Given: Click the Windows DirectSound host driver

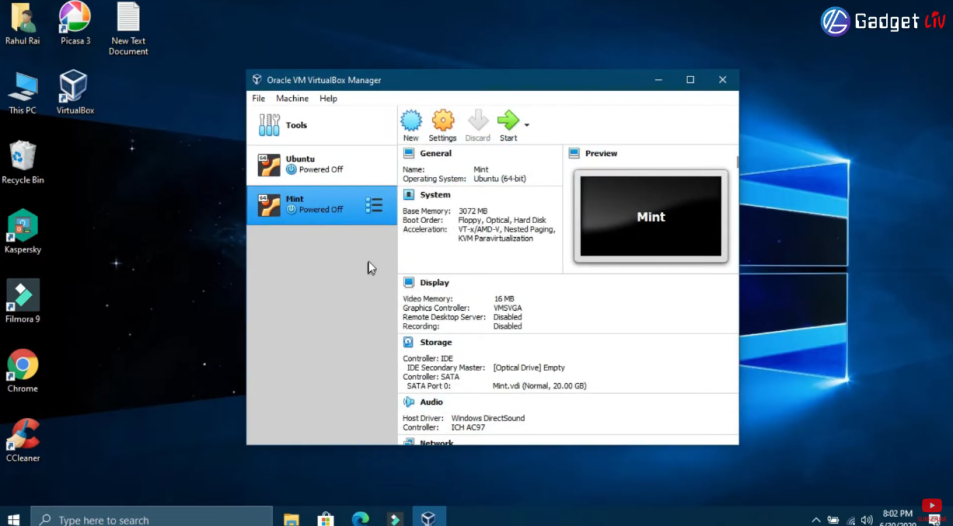Looking at the screenshot, I should click(488, 418).
